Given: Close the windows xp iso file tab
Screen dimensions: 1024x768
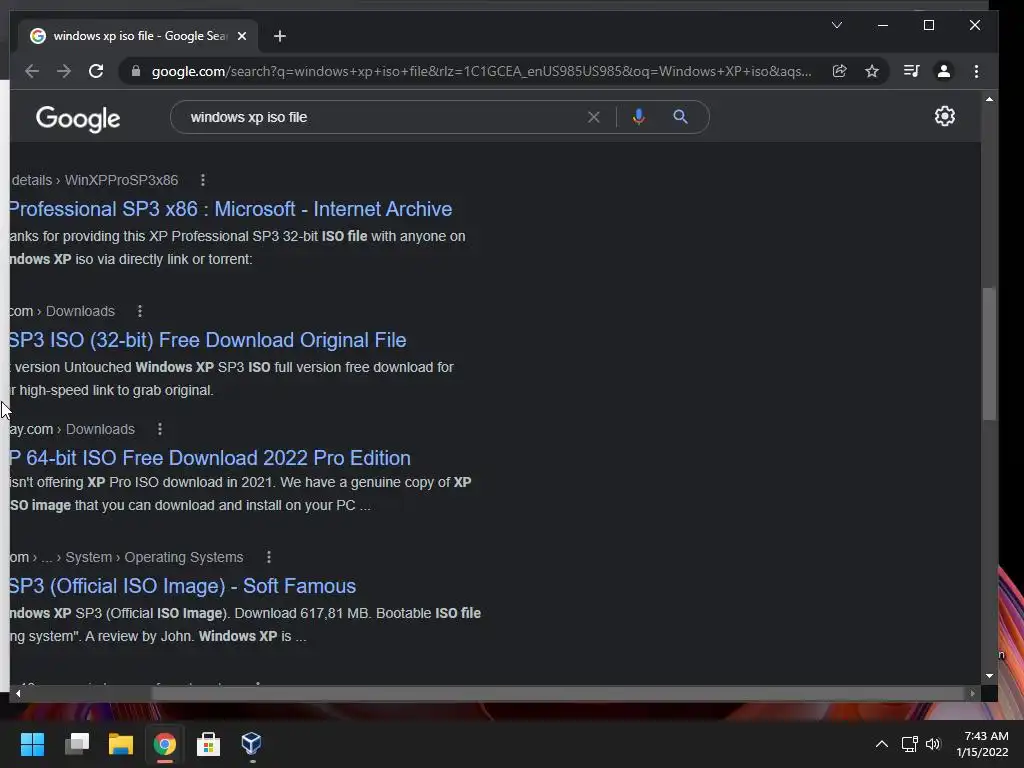Looking at the screenshot, I should pyautogui.click(x=242, y=36).
